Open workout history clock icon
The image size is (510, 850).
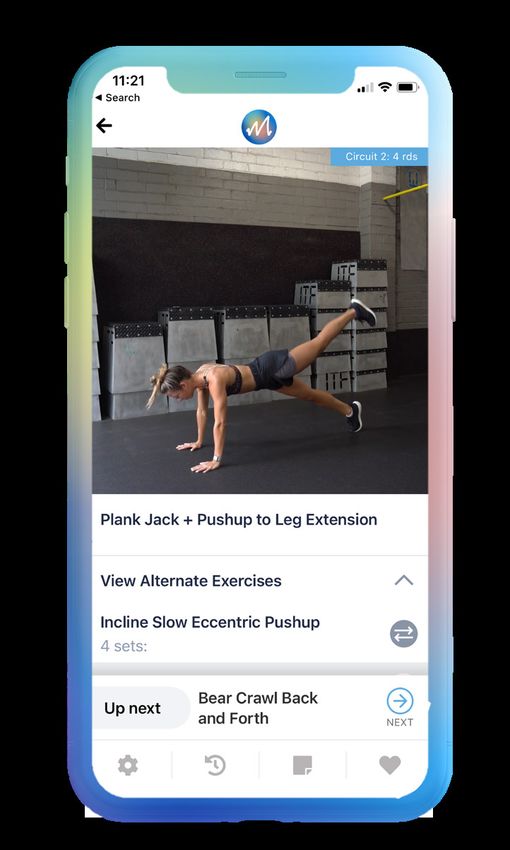click(215, 765)
